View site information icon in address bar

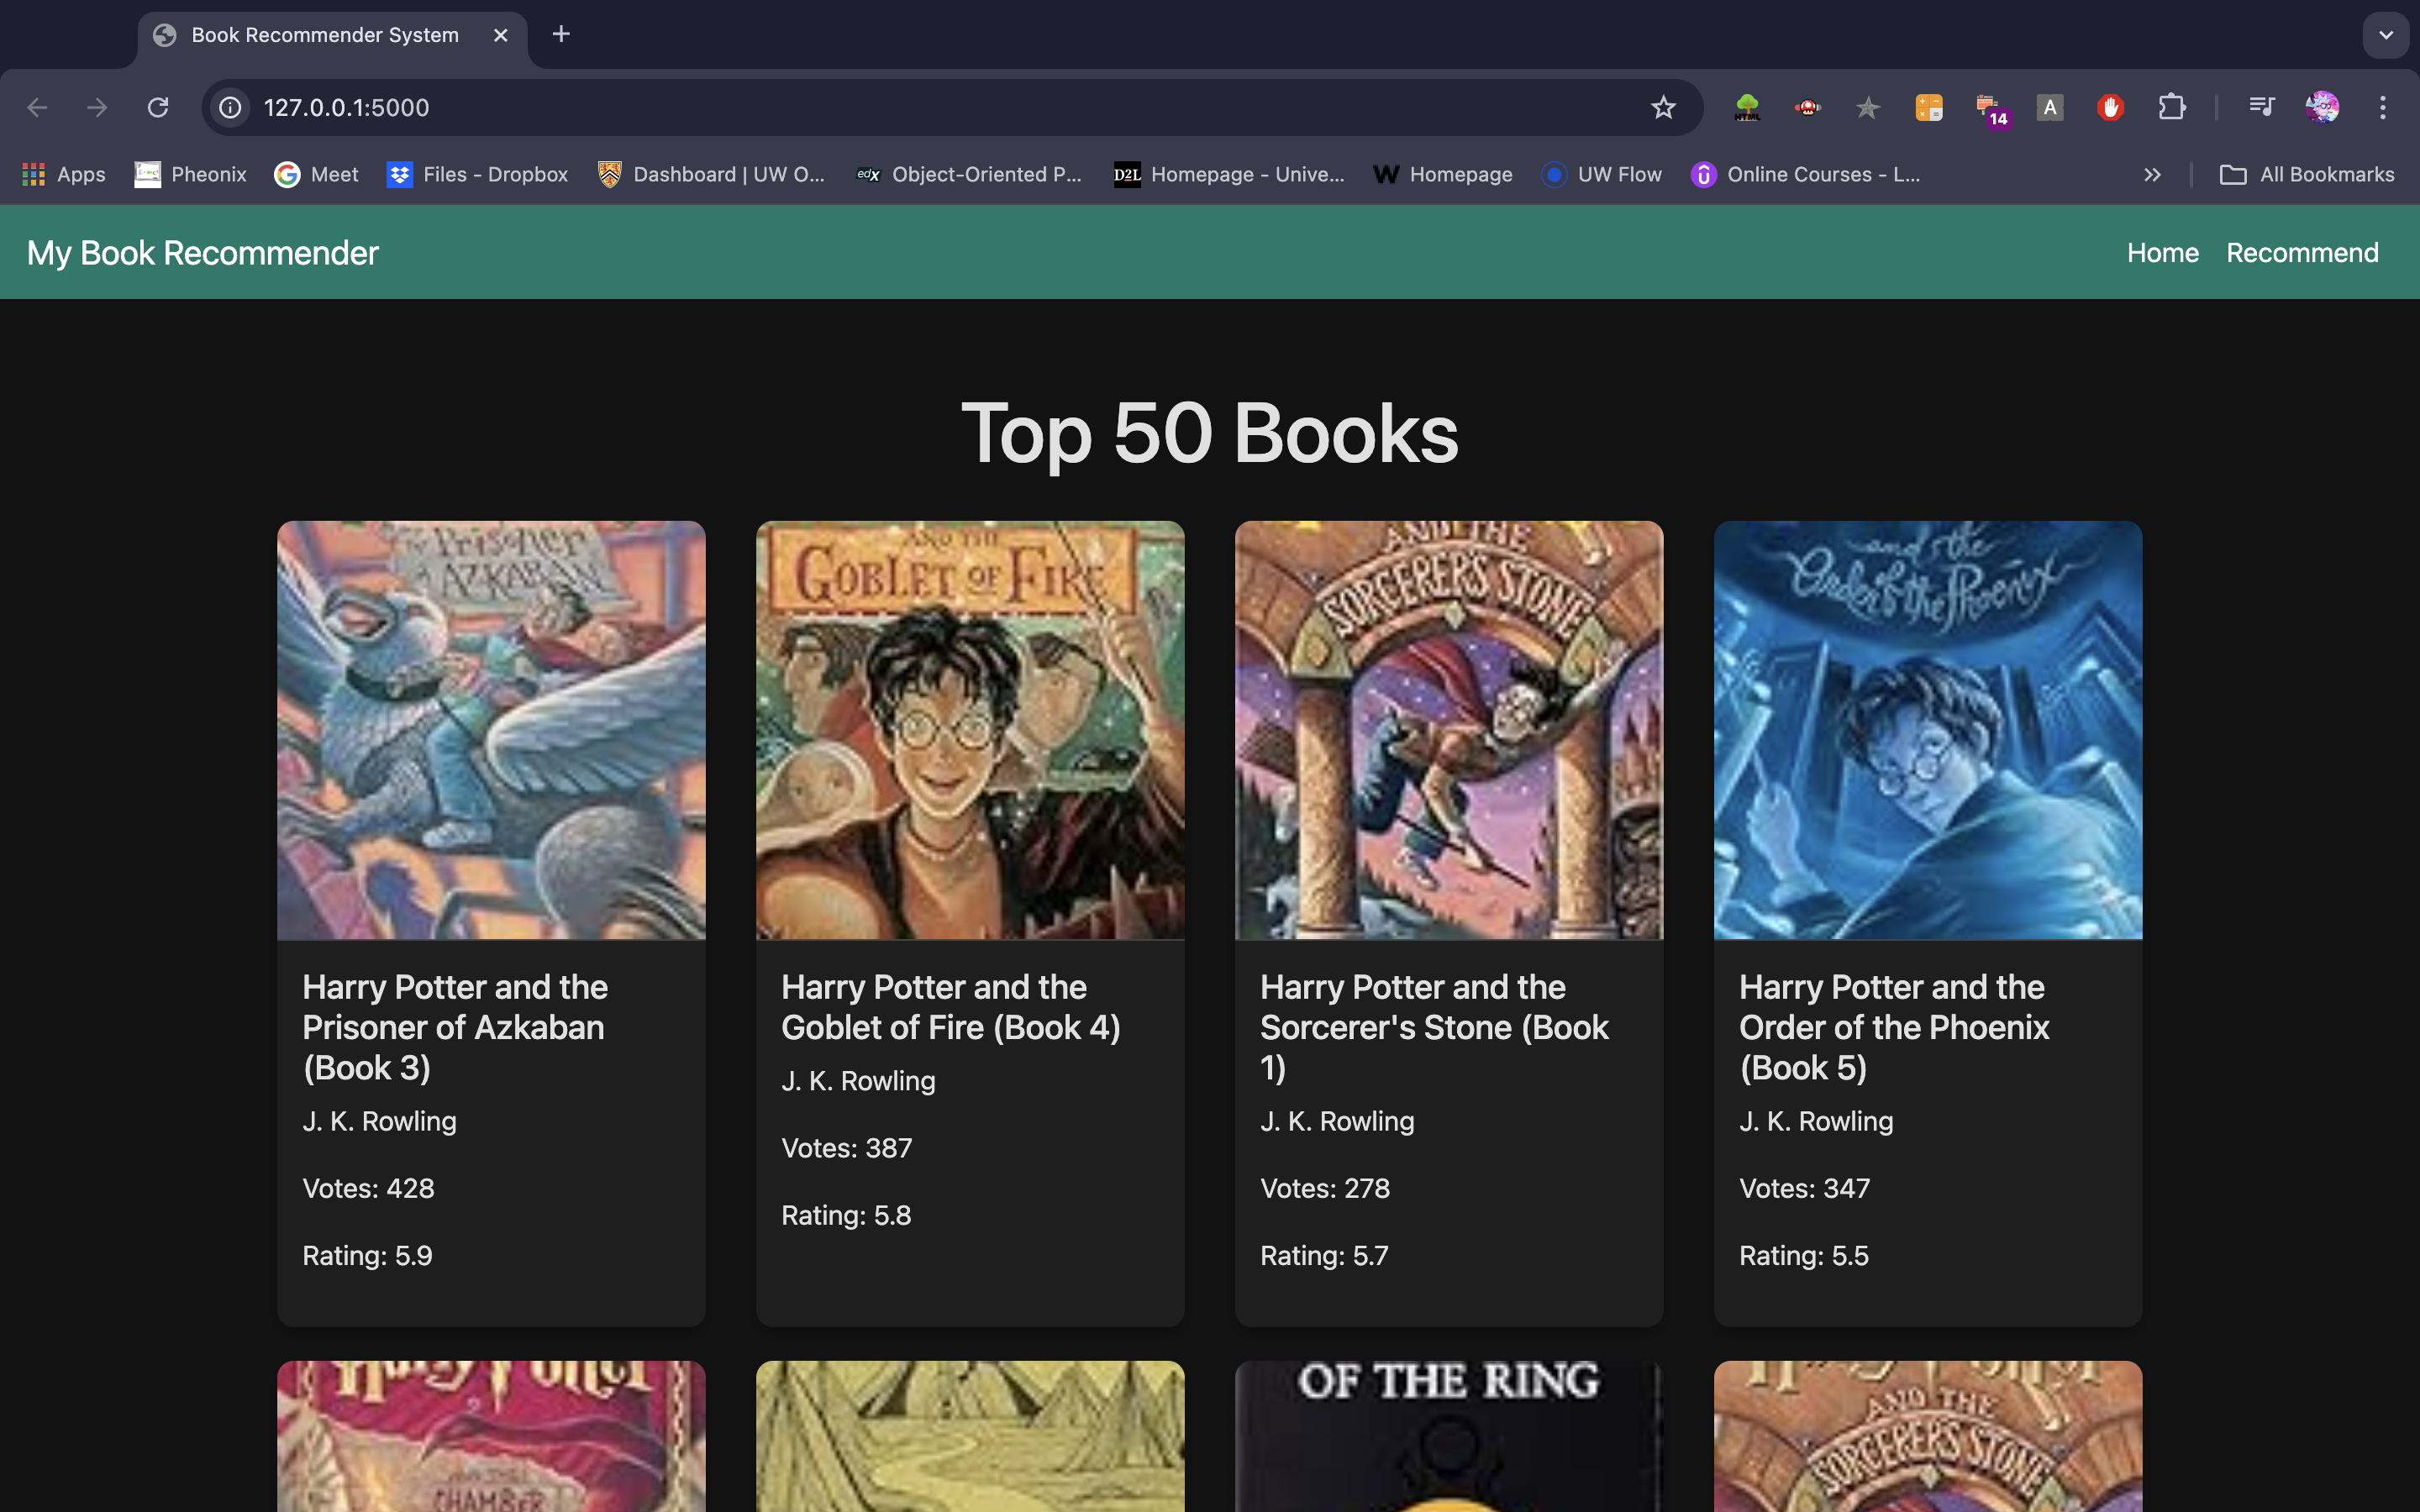[x=231, y=107]
